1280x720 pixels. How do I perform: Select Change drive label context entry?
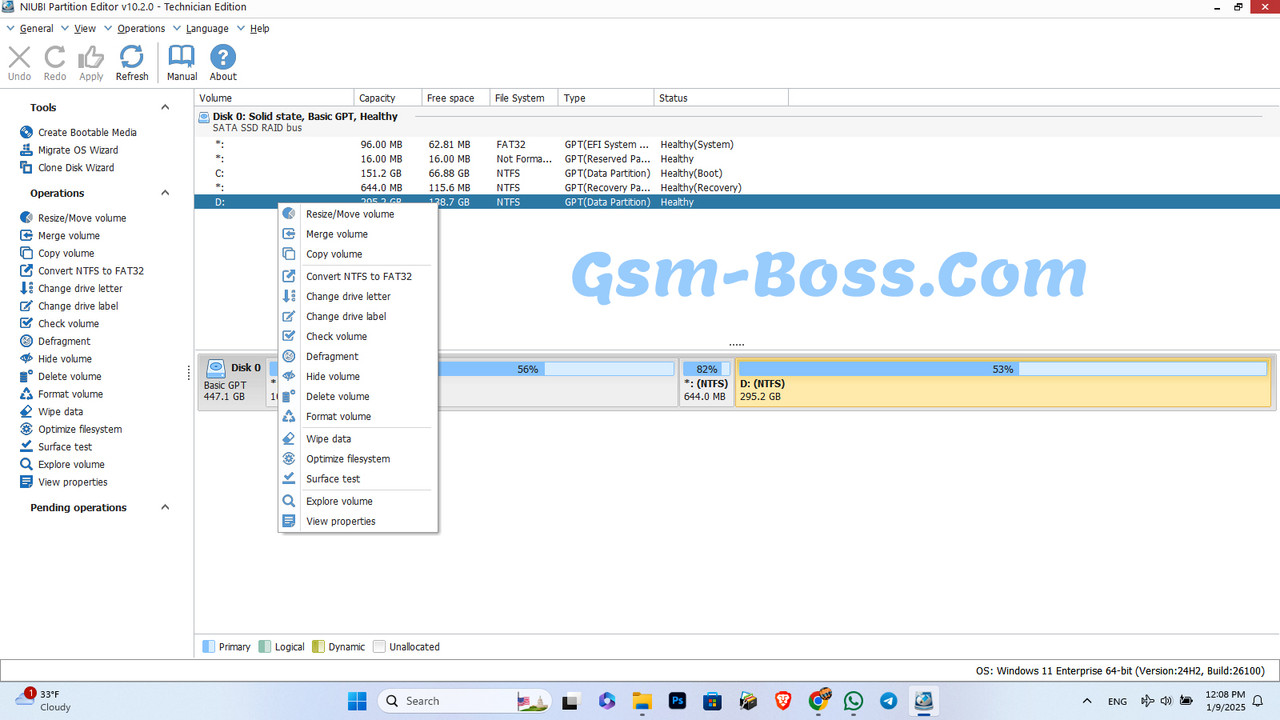(x=358, y=316)
